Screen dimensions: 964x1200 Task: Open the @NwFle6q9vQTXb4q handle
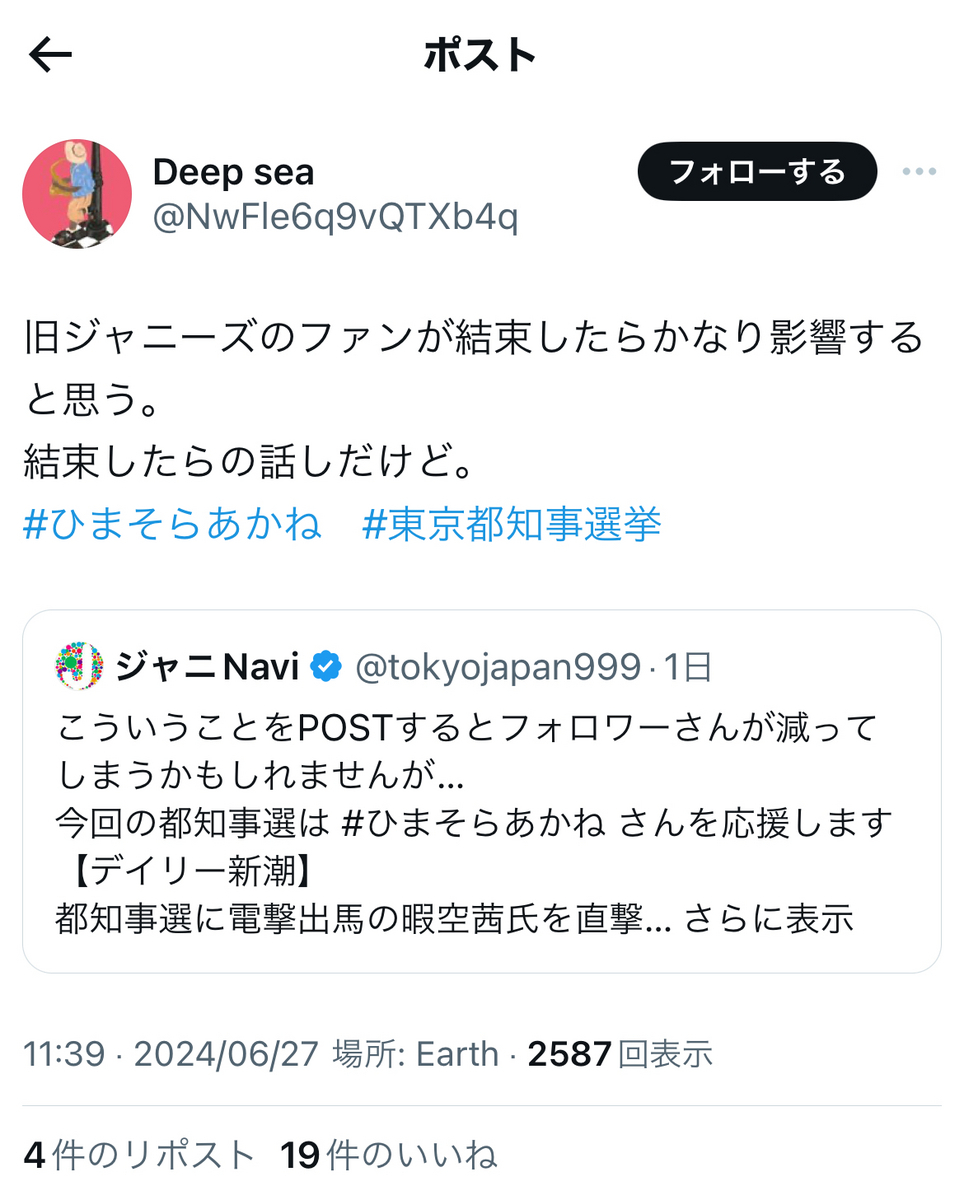335,218
